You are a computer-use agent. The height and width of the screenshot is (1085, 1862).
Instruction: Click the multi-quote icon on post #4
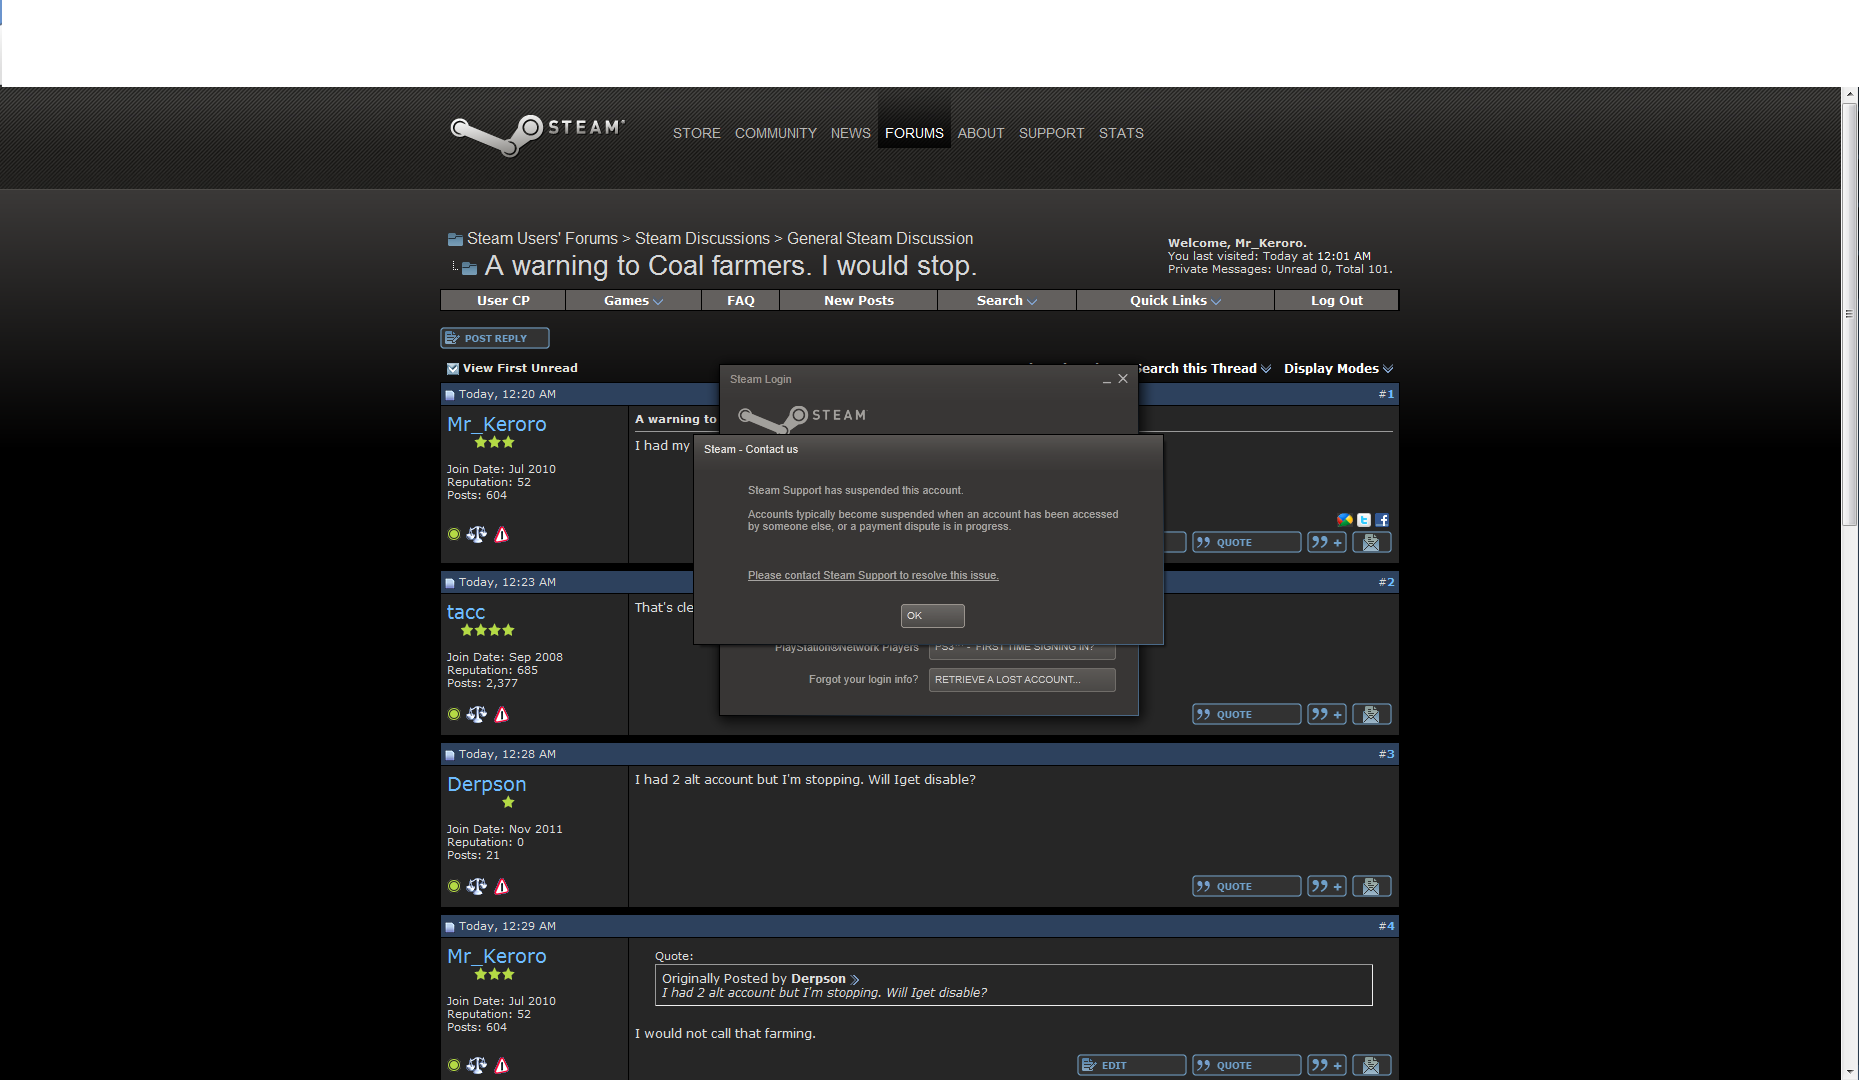point(1327,1066)
